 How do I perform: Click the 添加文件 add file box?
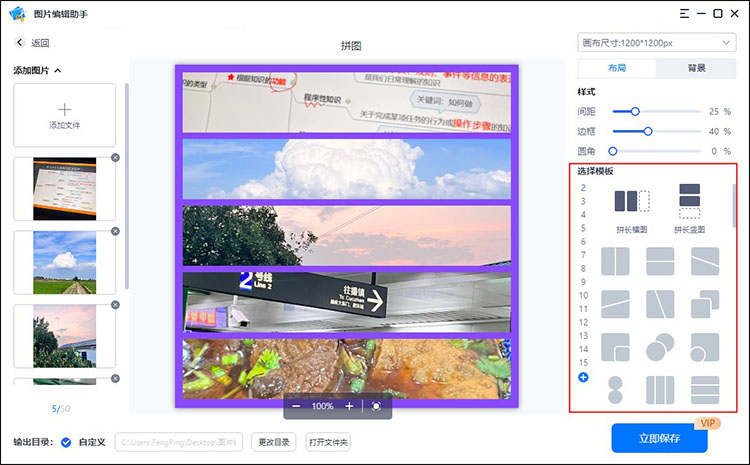point(65,115)
